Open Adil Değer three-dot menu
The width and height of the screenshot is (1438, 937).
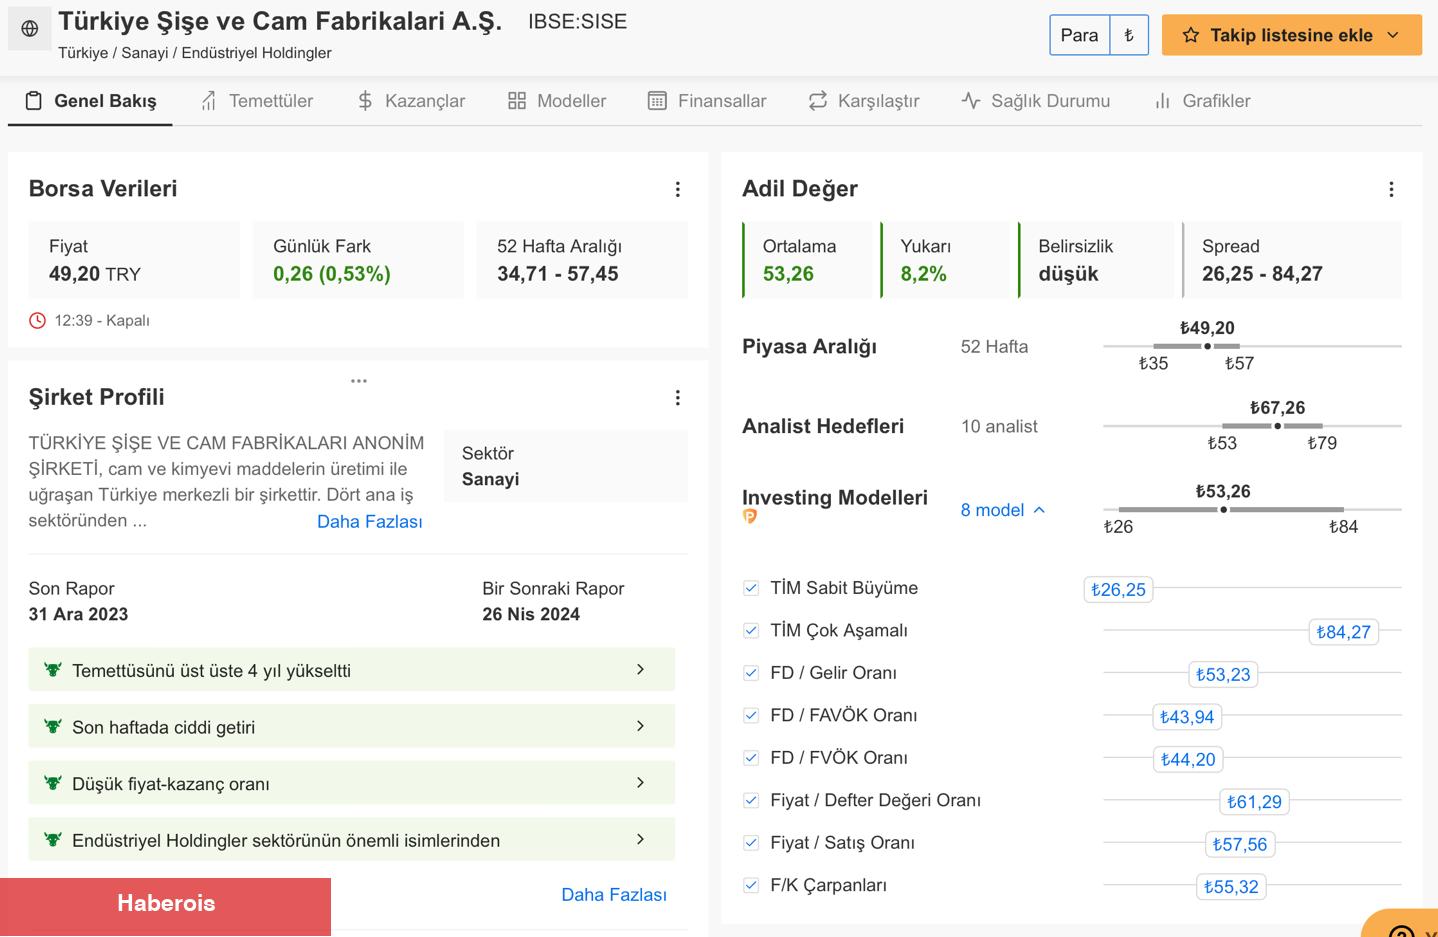tap(1391, 189)
